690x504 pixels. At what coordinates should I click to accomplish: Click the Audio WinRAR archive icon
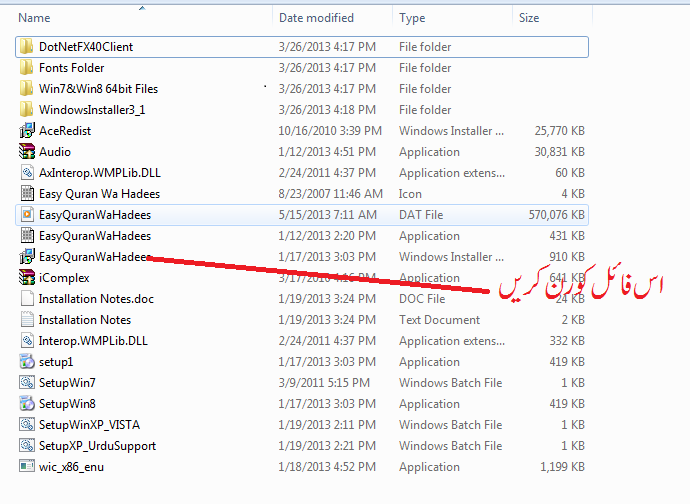27,151
